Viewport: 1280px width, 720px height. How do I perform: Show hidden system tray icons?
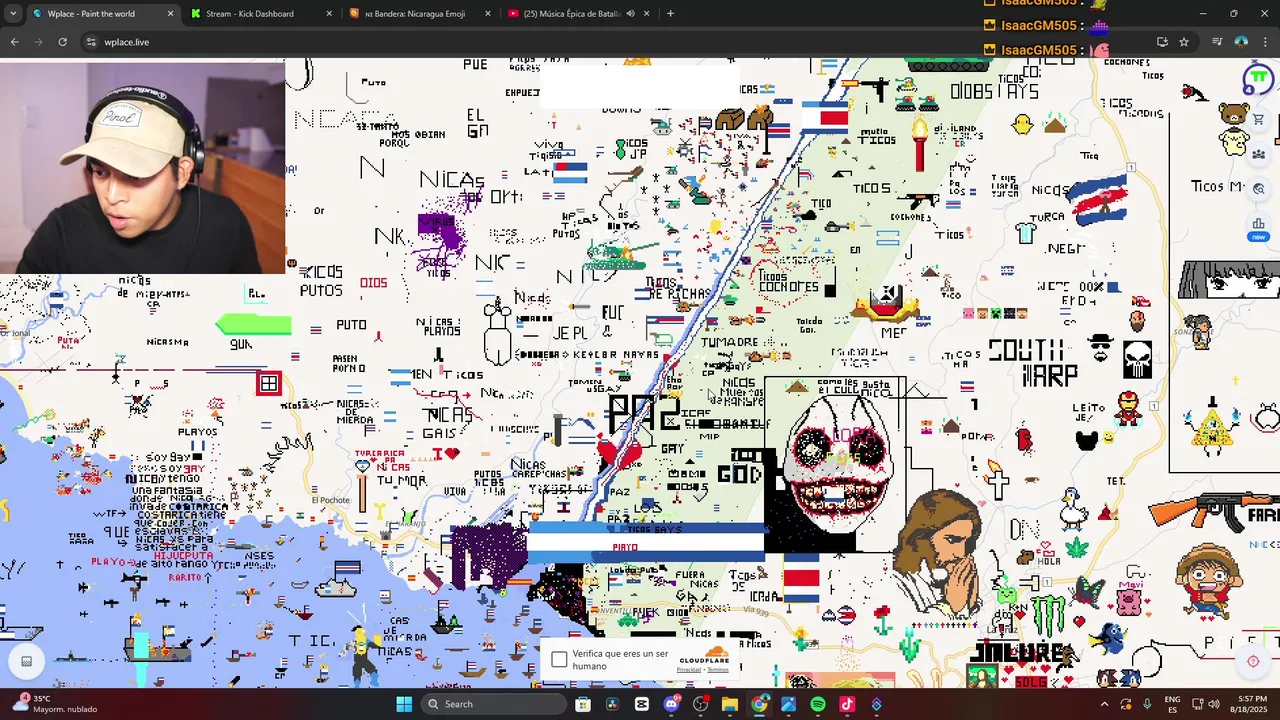coord(1104,704)
